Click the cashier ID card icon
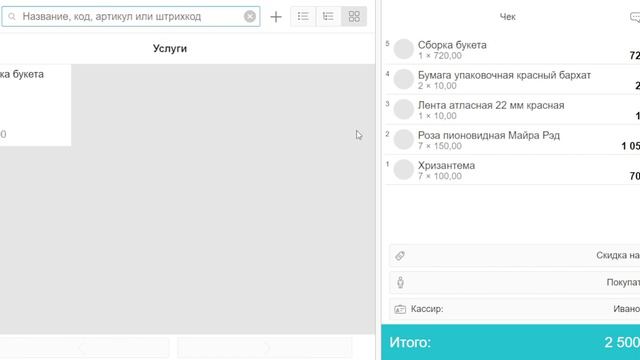The height and width of the screenshot is (360, 640). tap(400, 309)
